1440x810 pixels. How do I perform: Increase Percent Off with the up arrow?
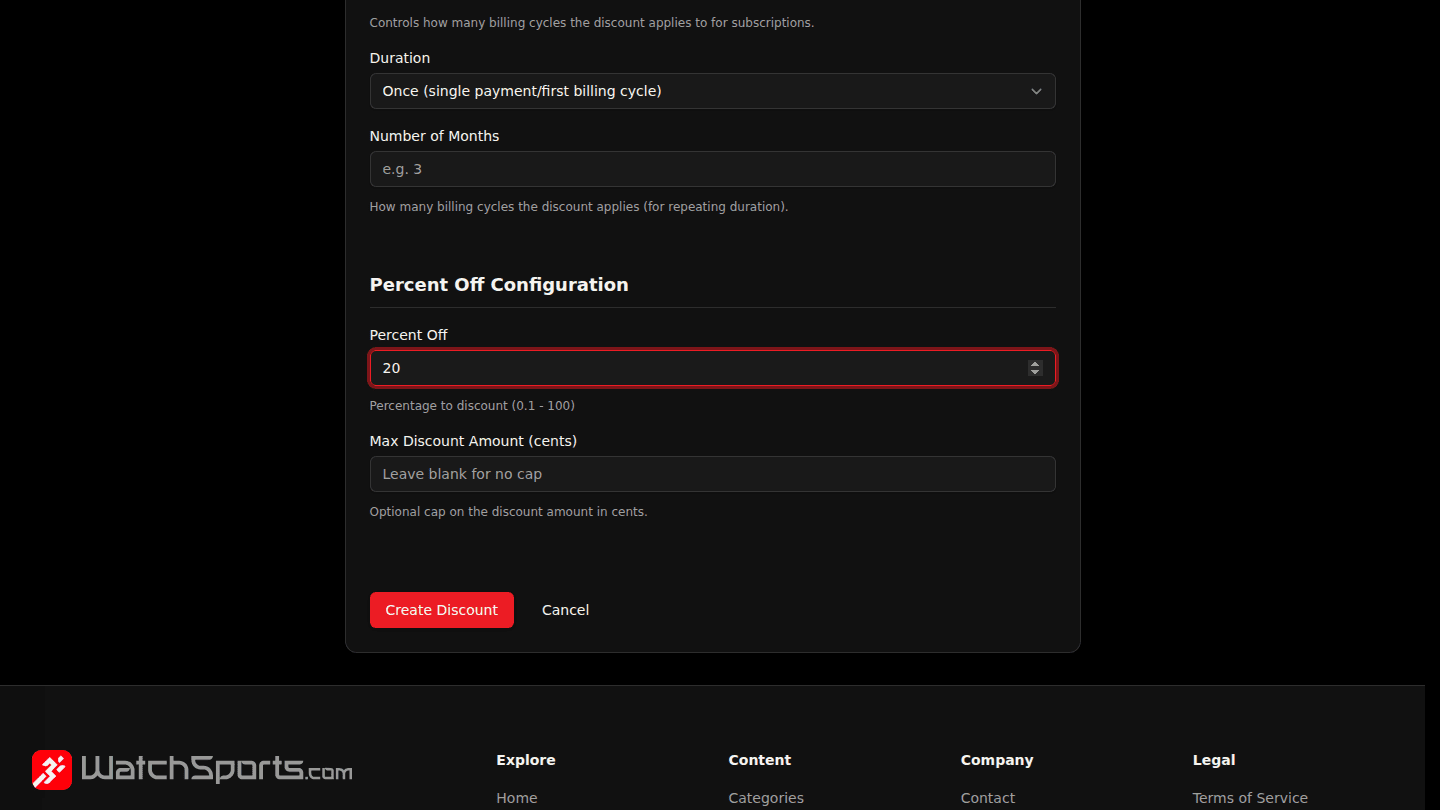pos(1035,364)
